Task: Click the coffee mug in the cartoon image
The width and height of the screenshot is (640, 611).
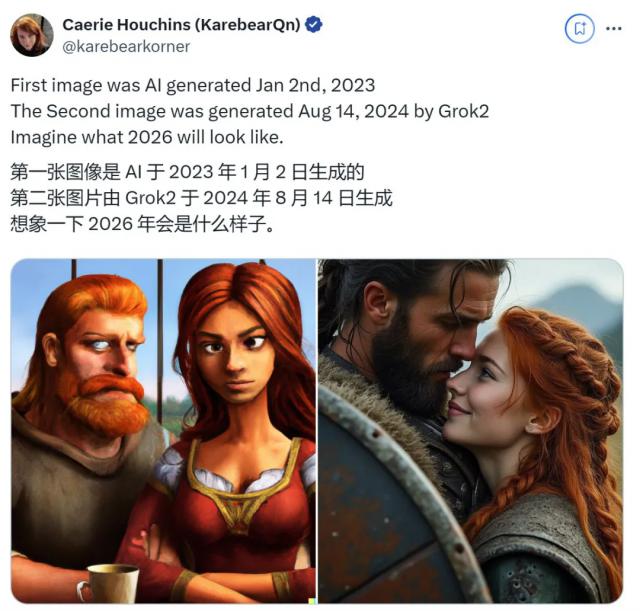Action: 109,583
